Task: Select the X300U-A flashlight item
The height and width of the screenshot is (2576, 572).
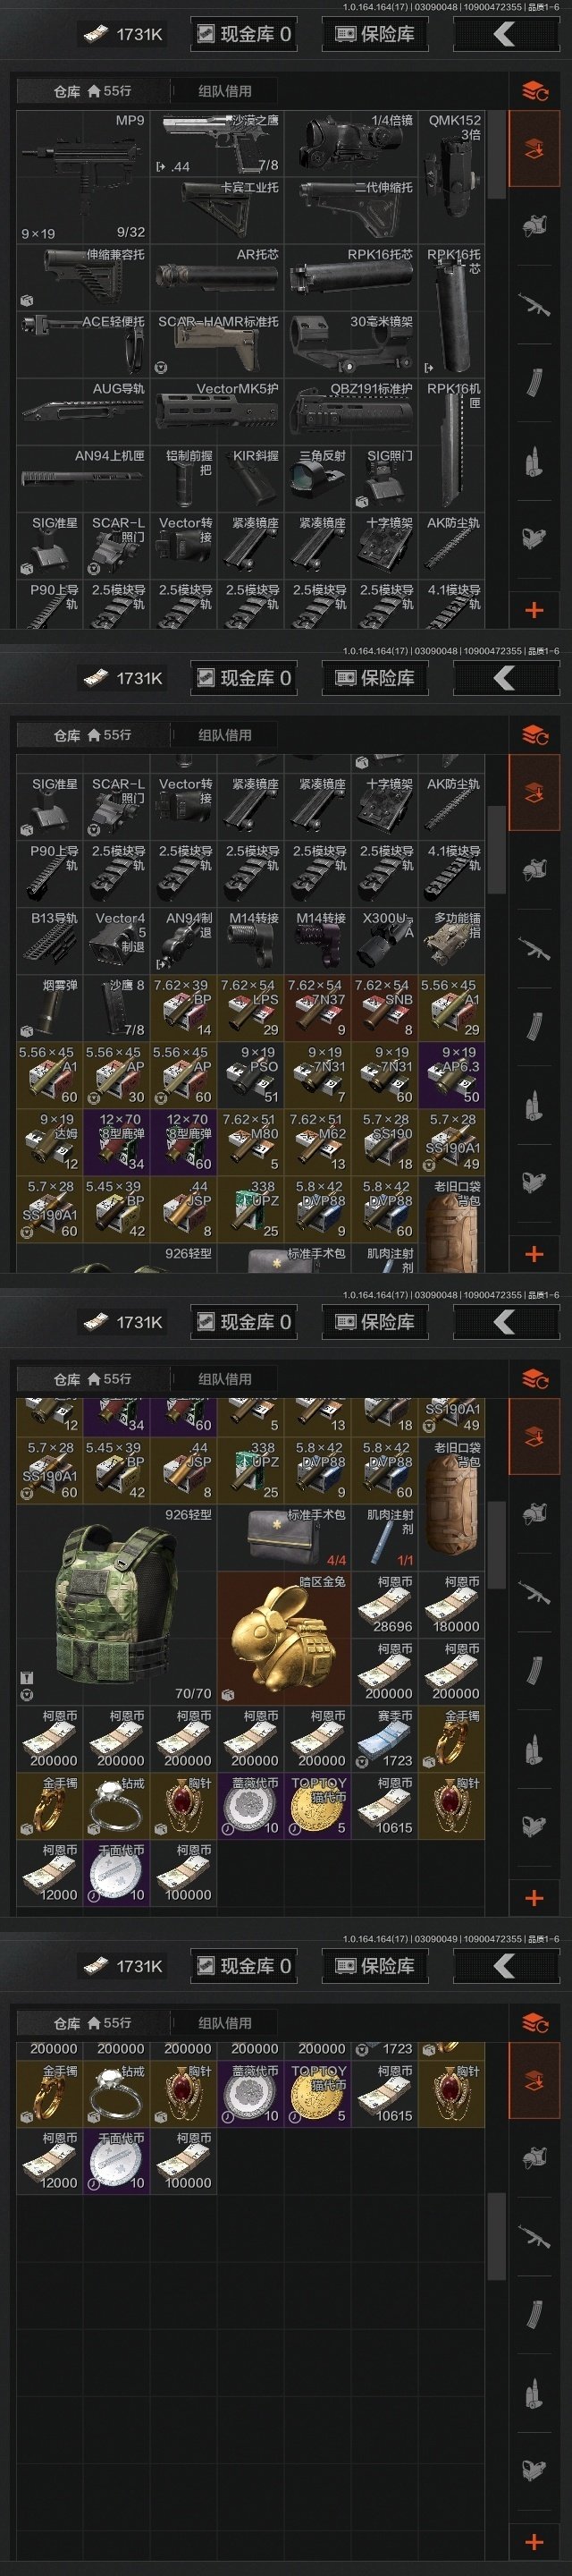Action: pos(385,940)
